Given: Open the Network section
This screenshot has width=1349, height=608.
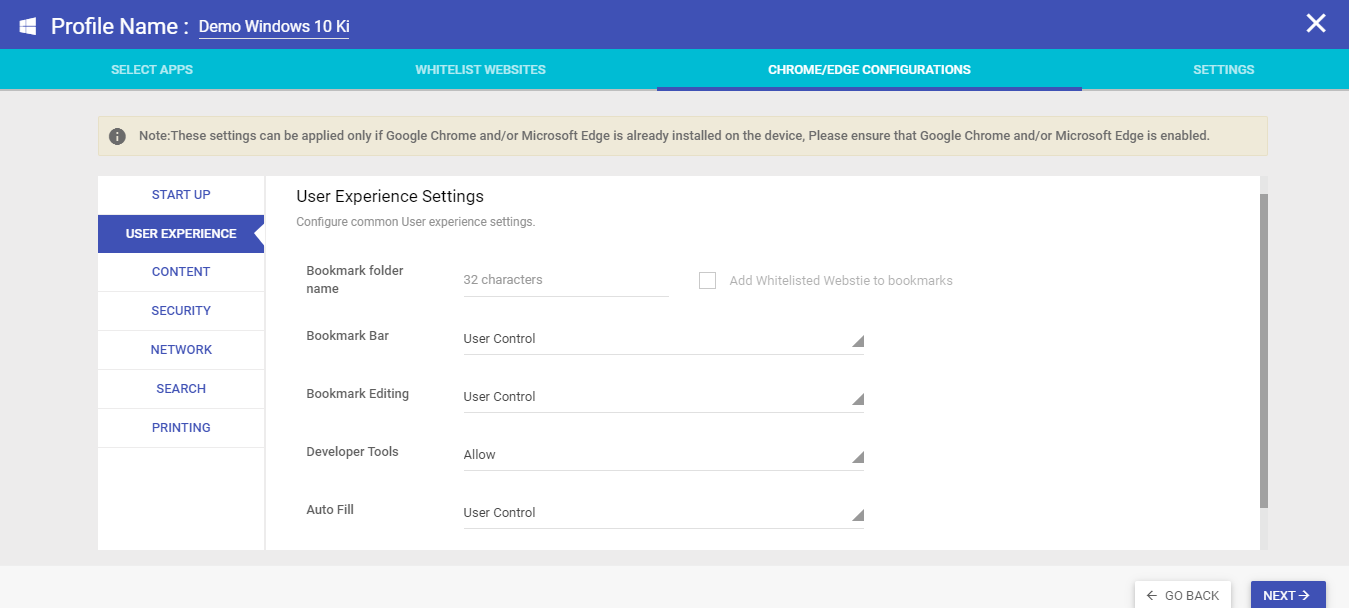Looking at the screenshot, I should [x=181, y=350].
